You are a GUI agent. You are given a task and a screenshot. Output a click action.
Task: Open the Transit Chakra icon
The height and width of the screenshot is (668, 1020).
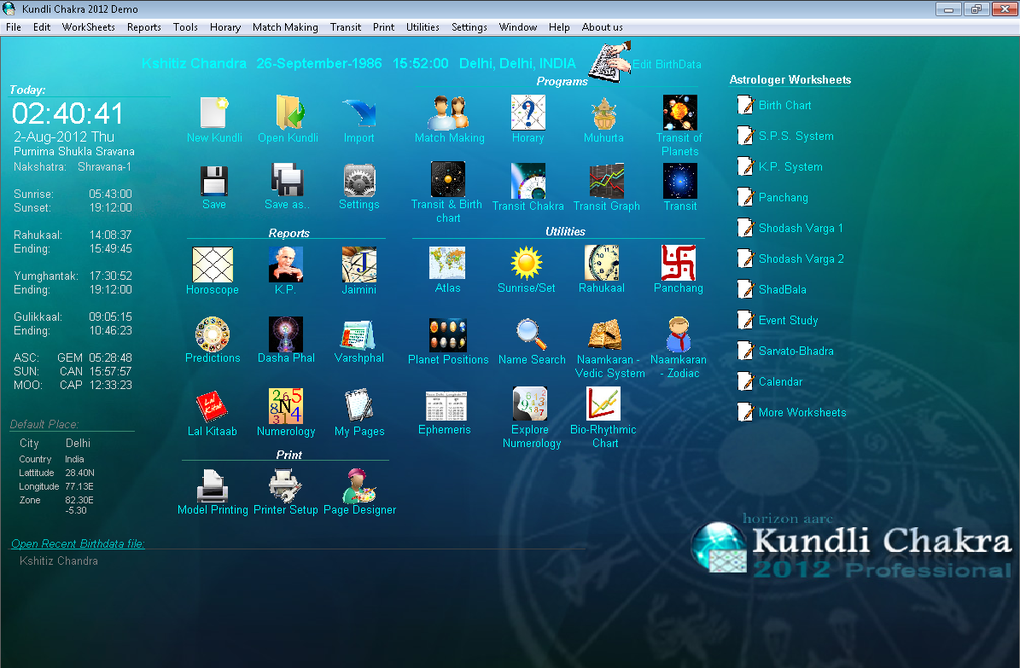click(528, 181)
